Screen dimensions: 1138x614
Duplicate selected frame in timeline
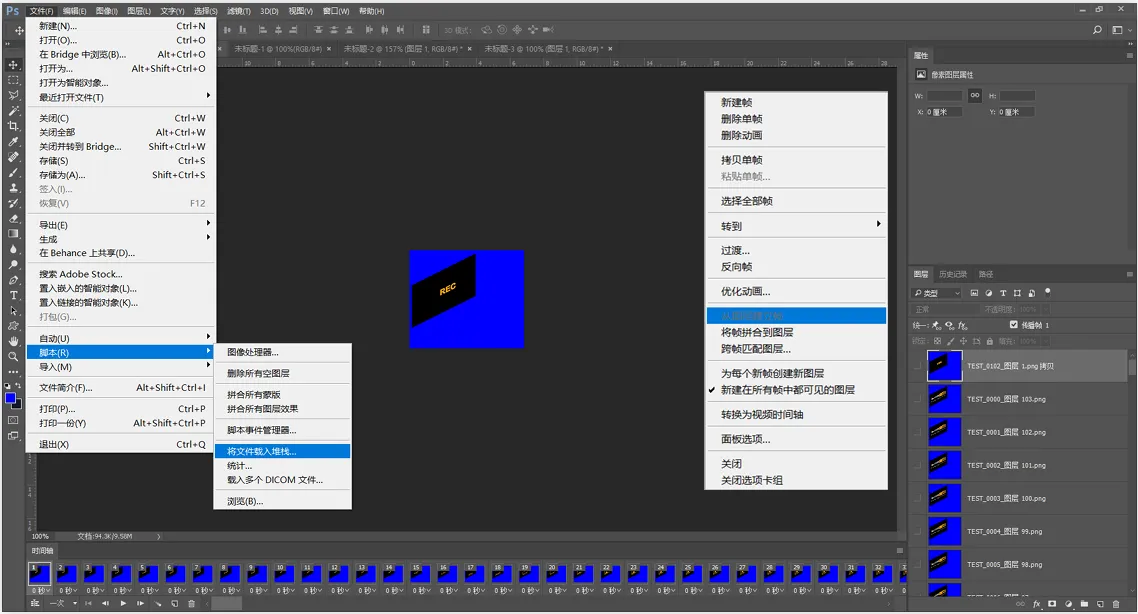(x=175, y=603)
